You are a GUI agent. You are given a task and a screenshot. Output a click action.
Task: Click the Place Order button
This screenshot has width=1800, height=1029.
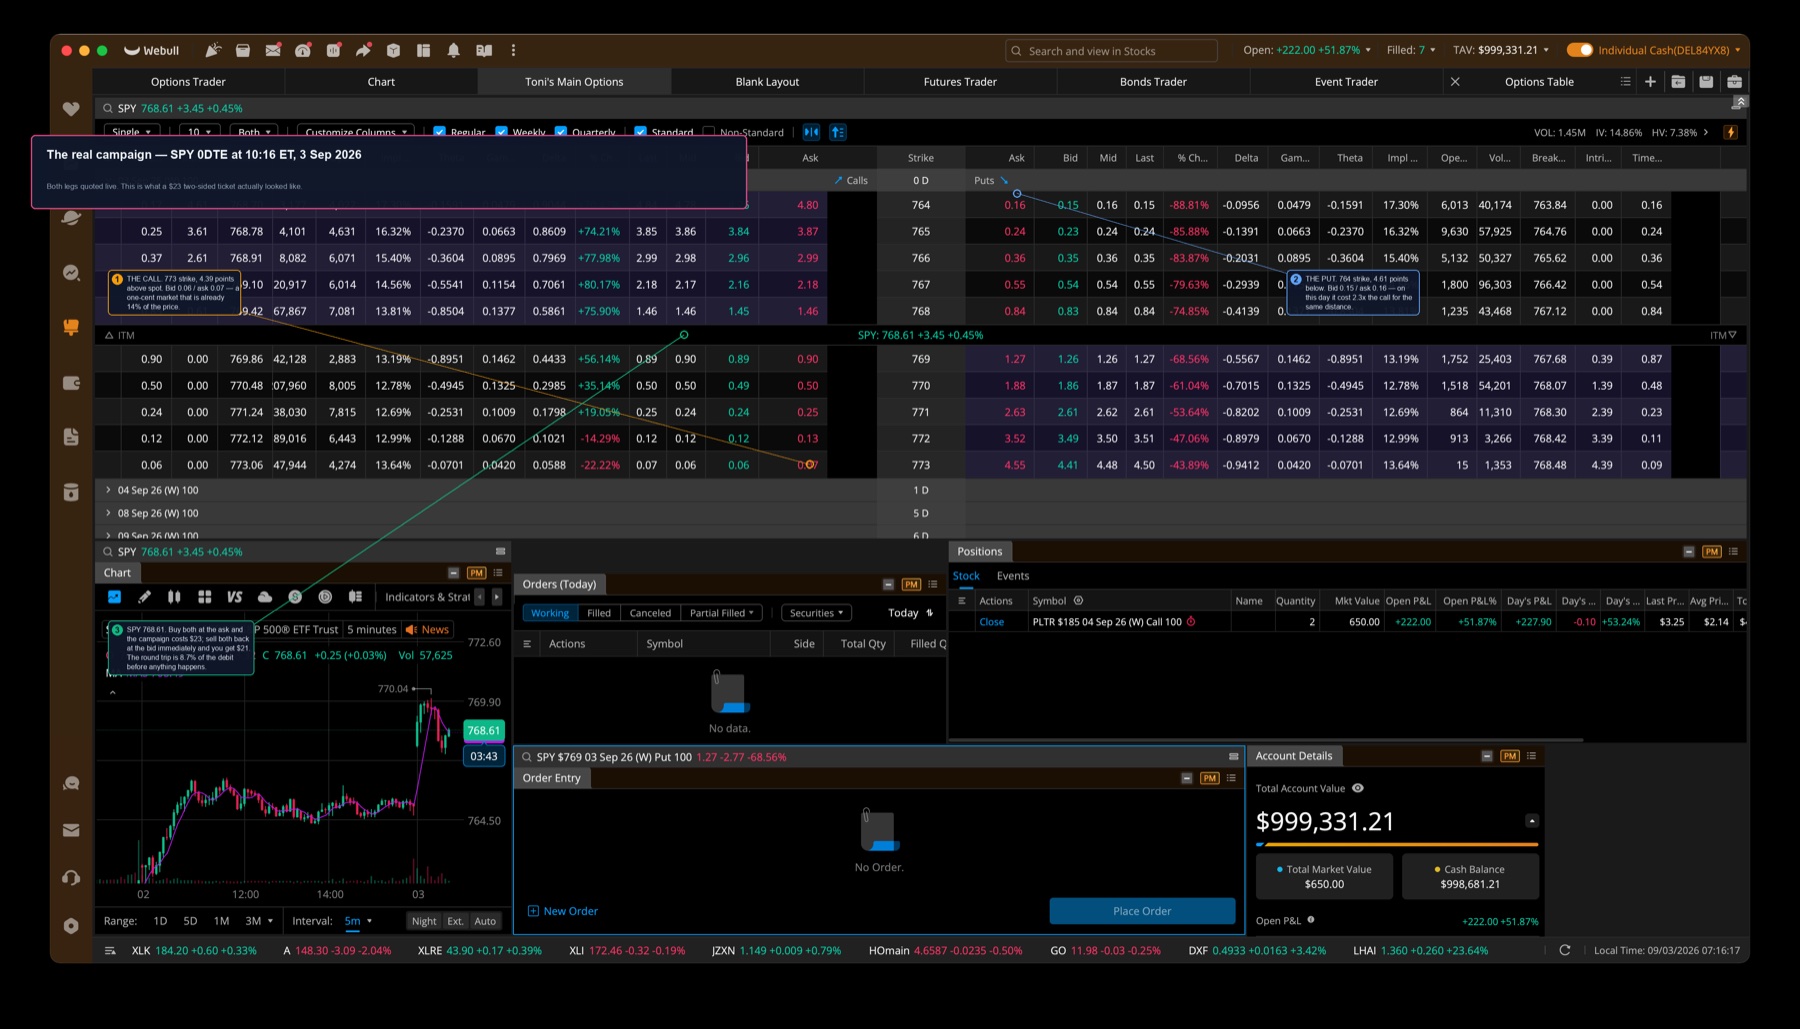click(1142, 911)
